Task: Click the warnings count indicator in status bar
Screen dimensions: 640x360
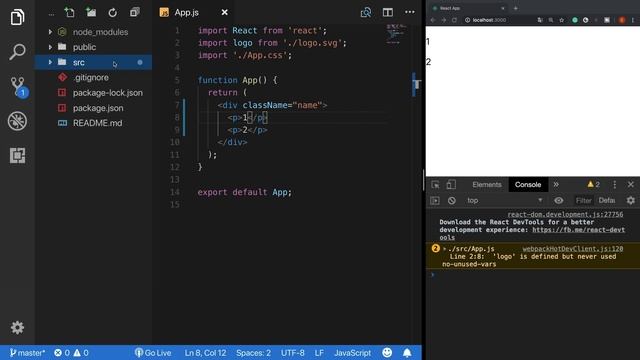Action: [81, 353]
